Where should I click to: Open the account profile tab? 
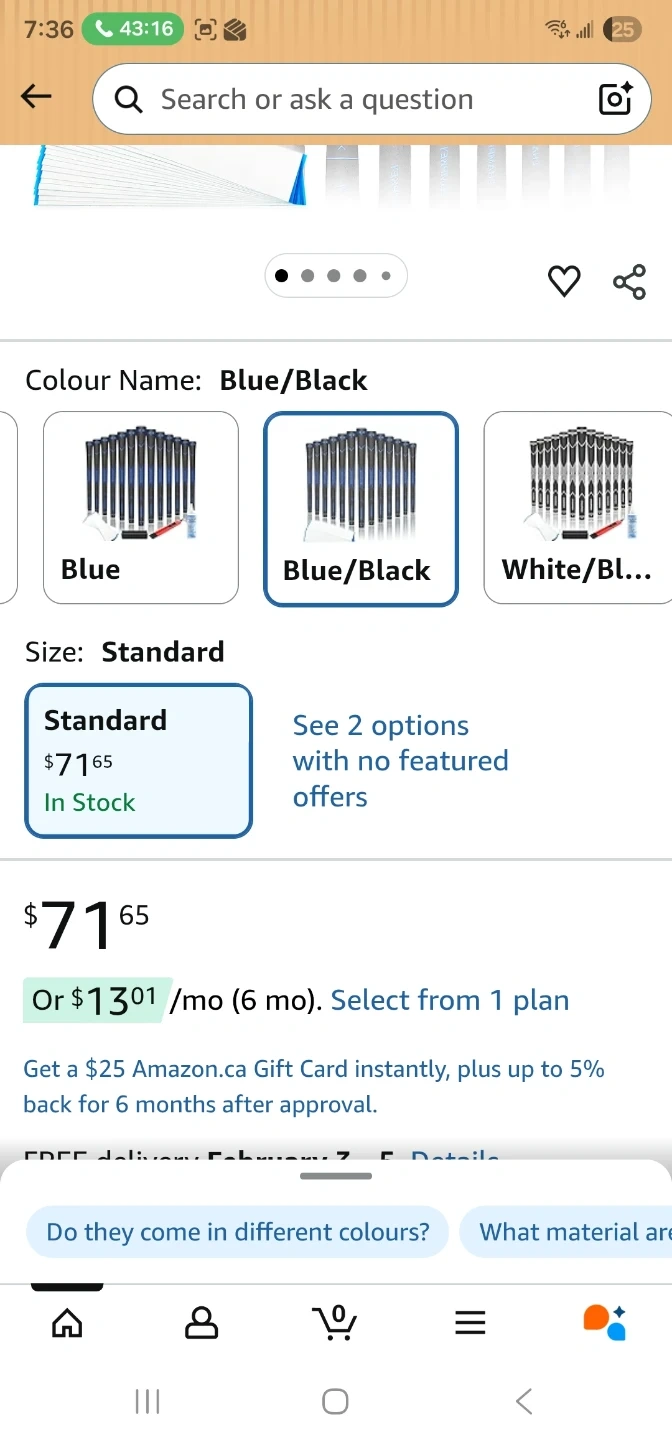(x=201, y=1323)
